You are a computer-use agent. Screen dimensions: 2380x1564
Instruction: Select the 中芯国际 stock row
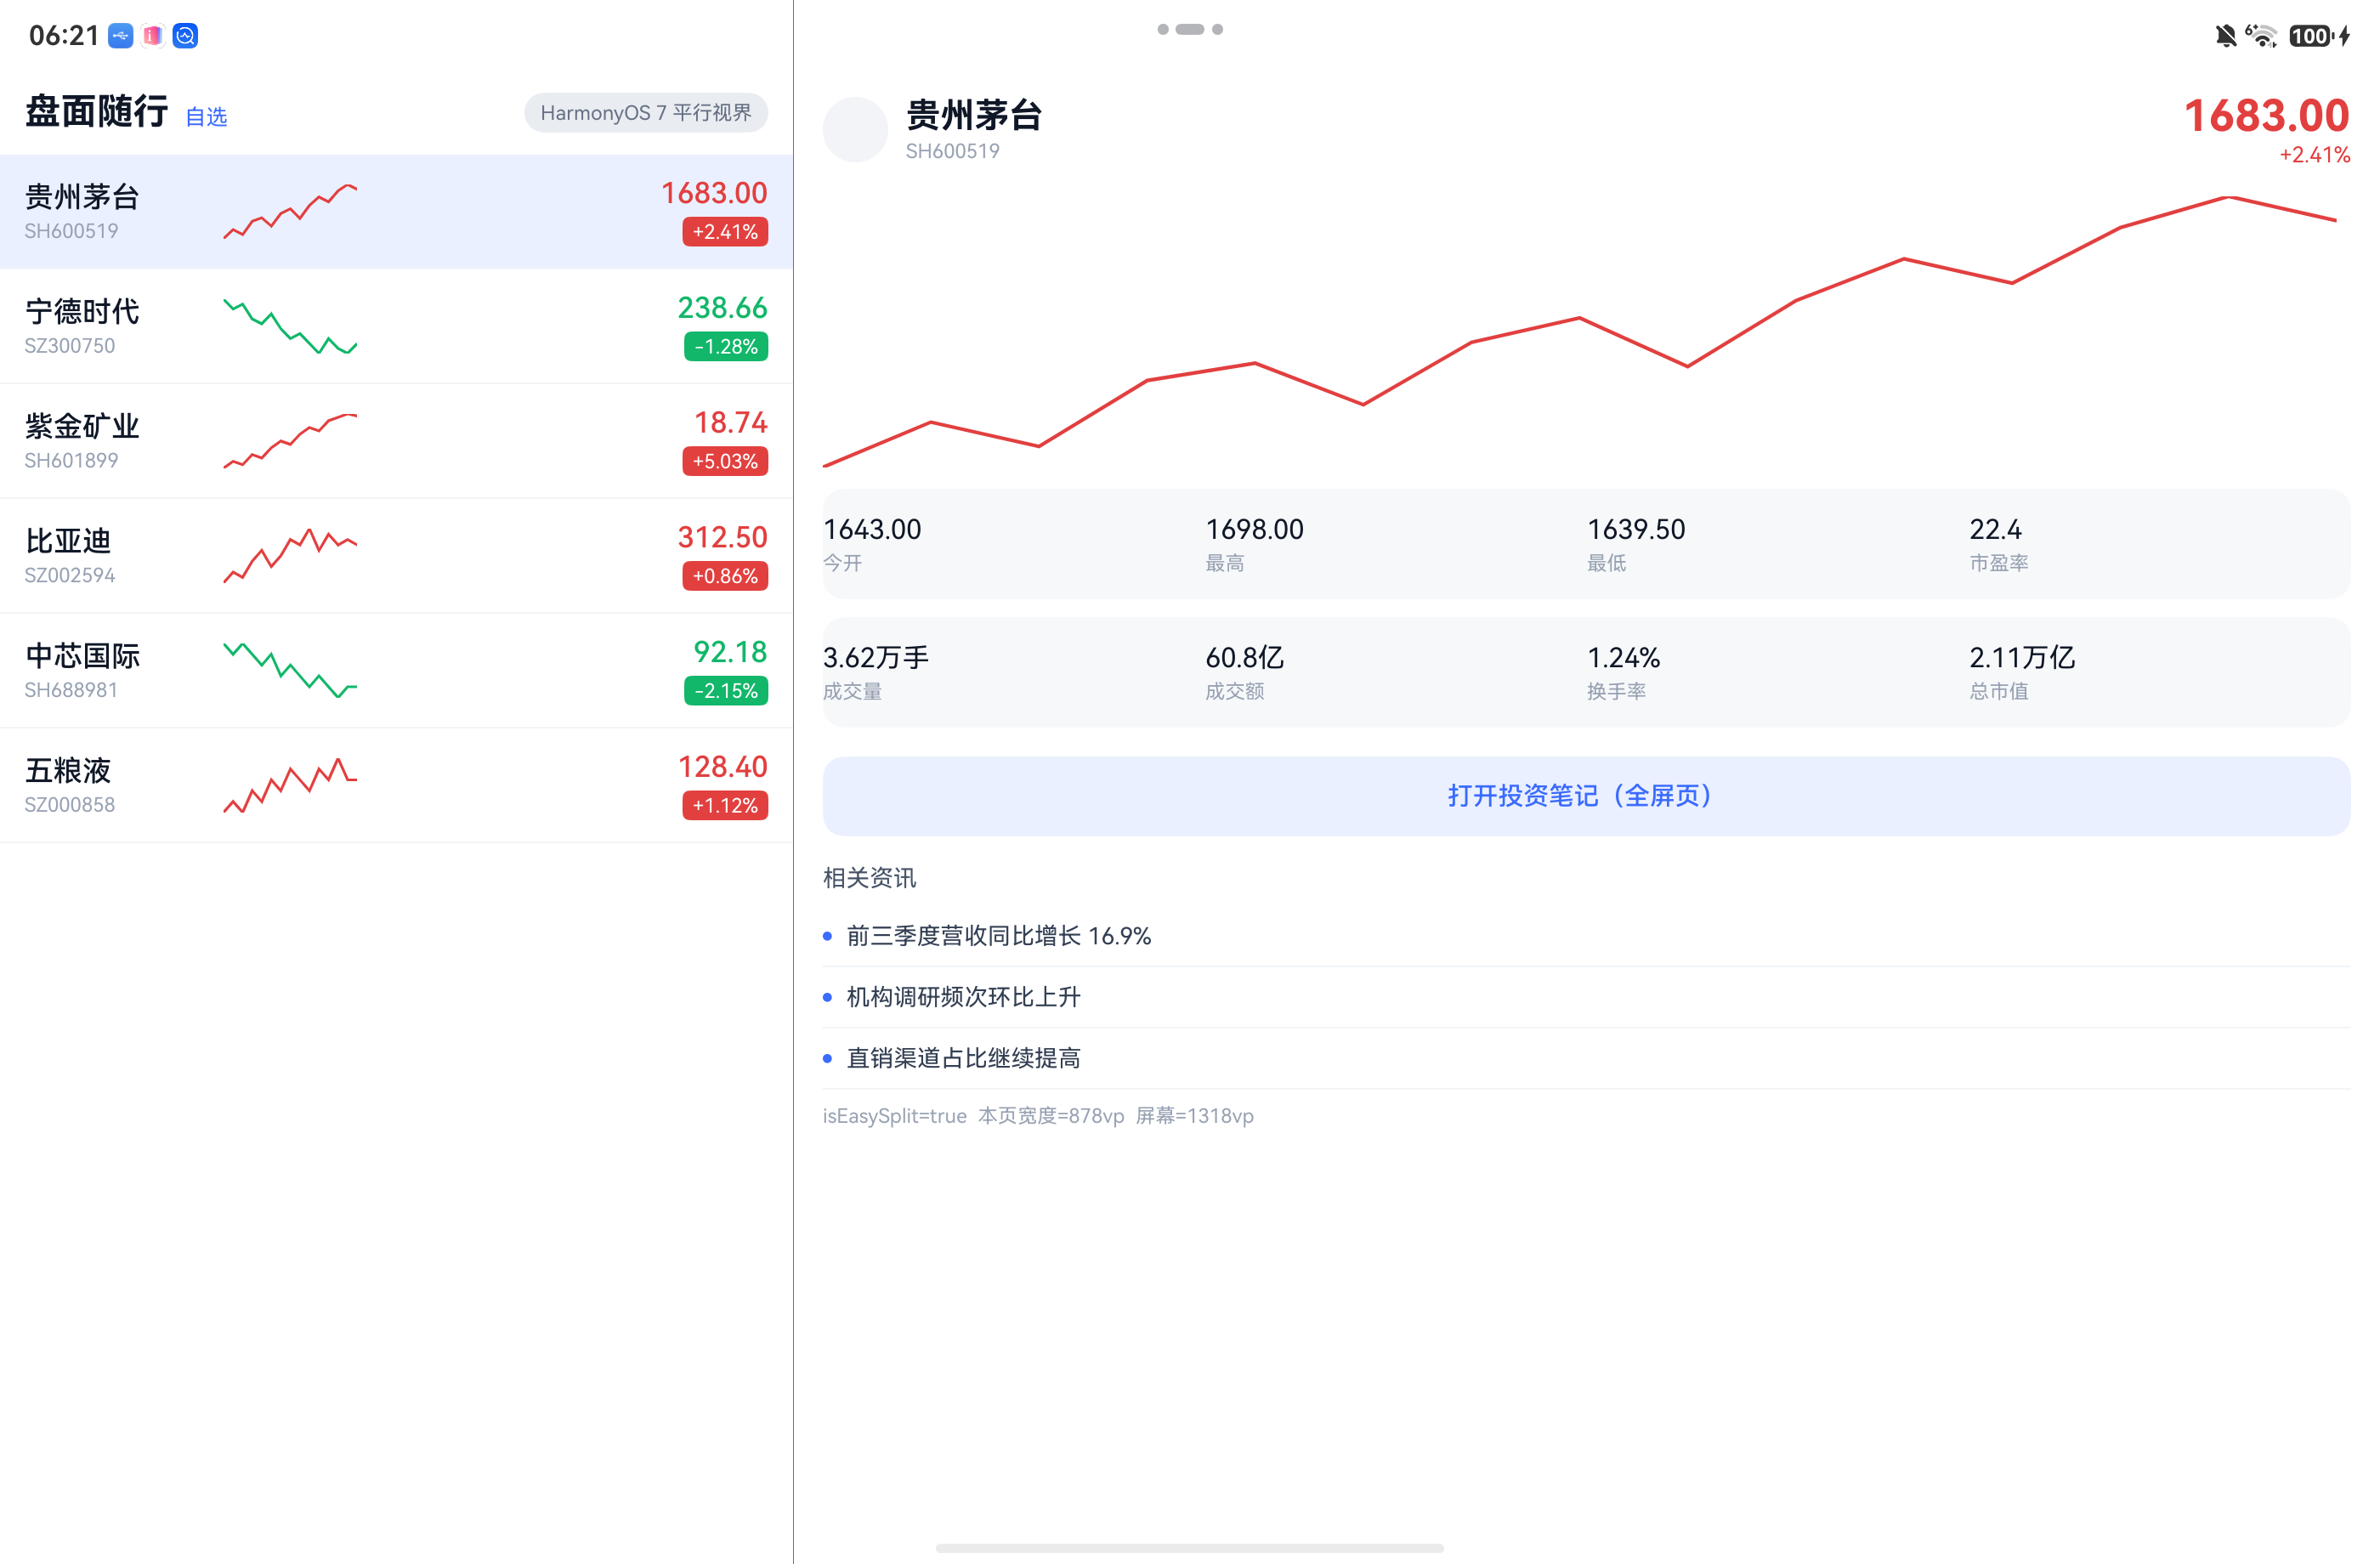pyautogui.click(x=396, y=671)
